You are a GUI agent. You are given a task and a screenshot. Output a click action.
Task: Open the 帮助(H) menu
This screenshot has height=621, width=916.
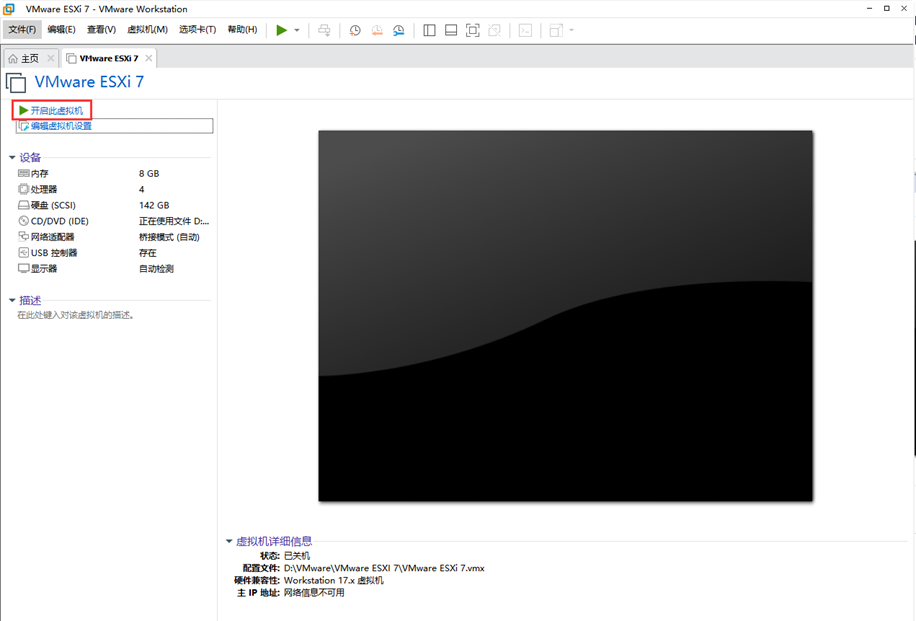(x=242, y=30)
